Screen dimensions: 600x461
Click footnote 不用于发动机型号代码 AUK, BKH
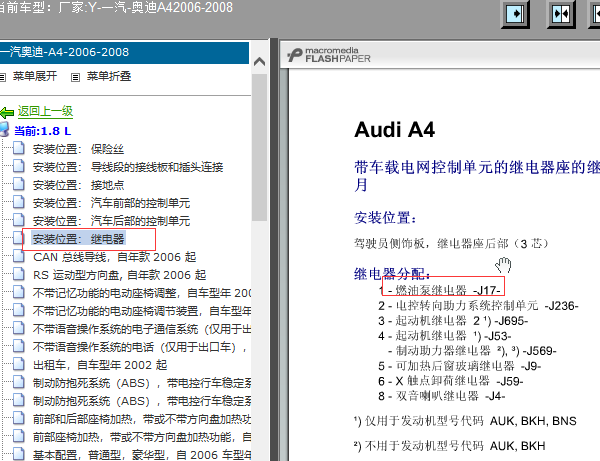(x=450, y=446)
